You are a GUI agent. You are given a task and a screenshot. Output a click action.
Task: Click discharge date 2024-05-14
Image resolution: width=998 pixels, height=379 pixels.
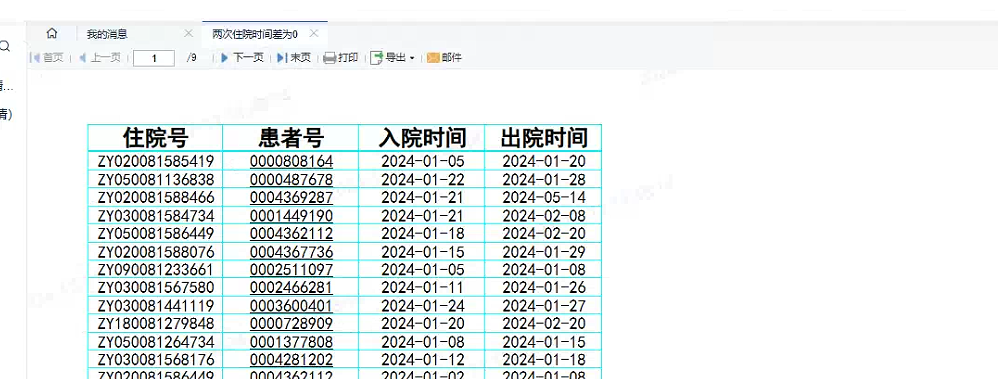click(544, 197)
